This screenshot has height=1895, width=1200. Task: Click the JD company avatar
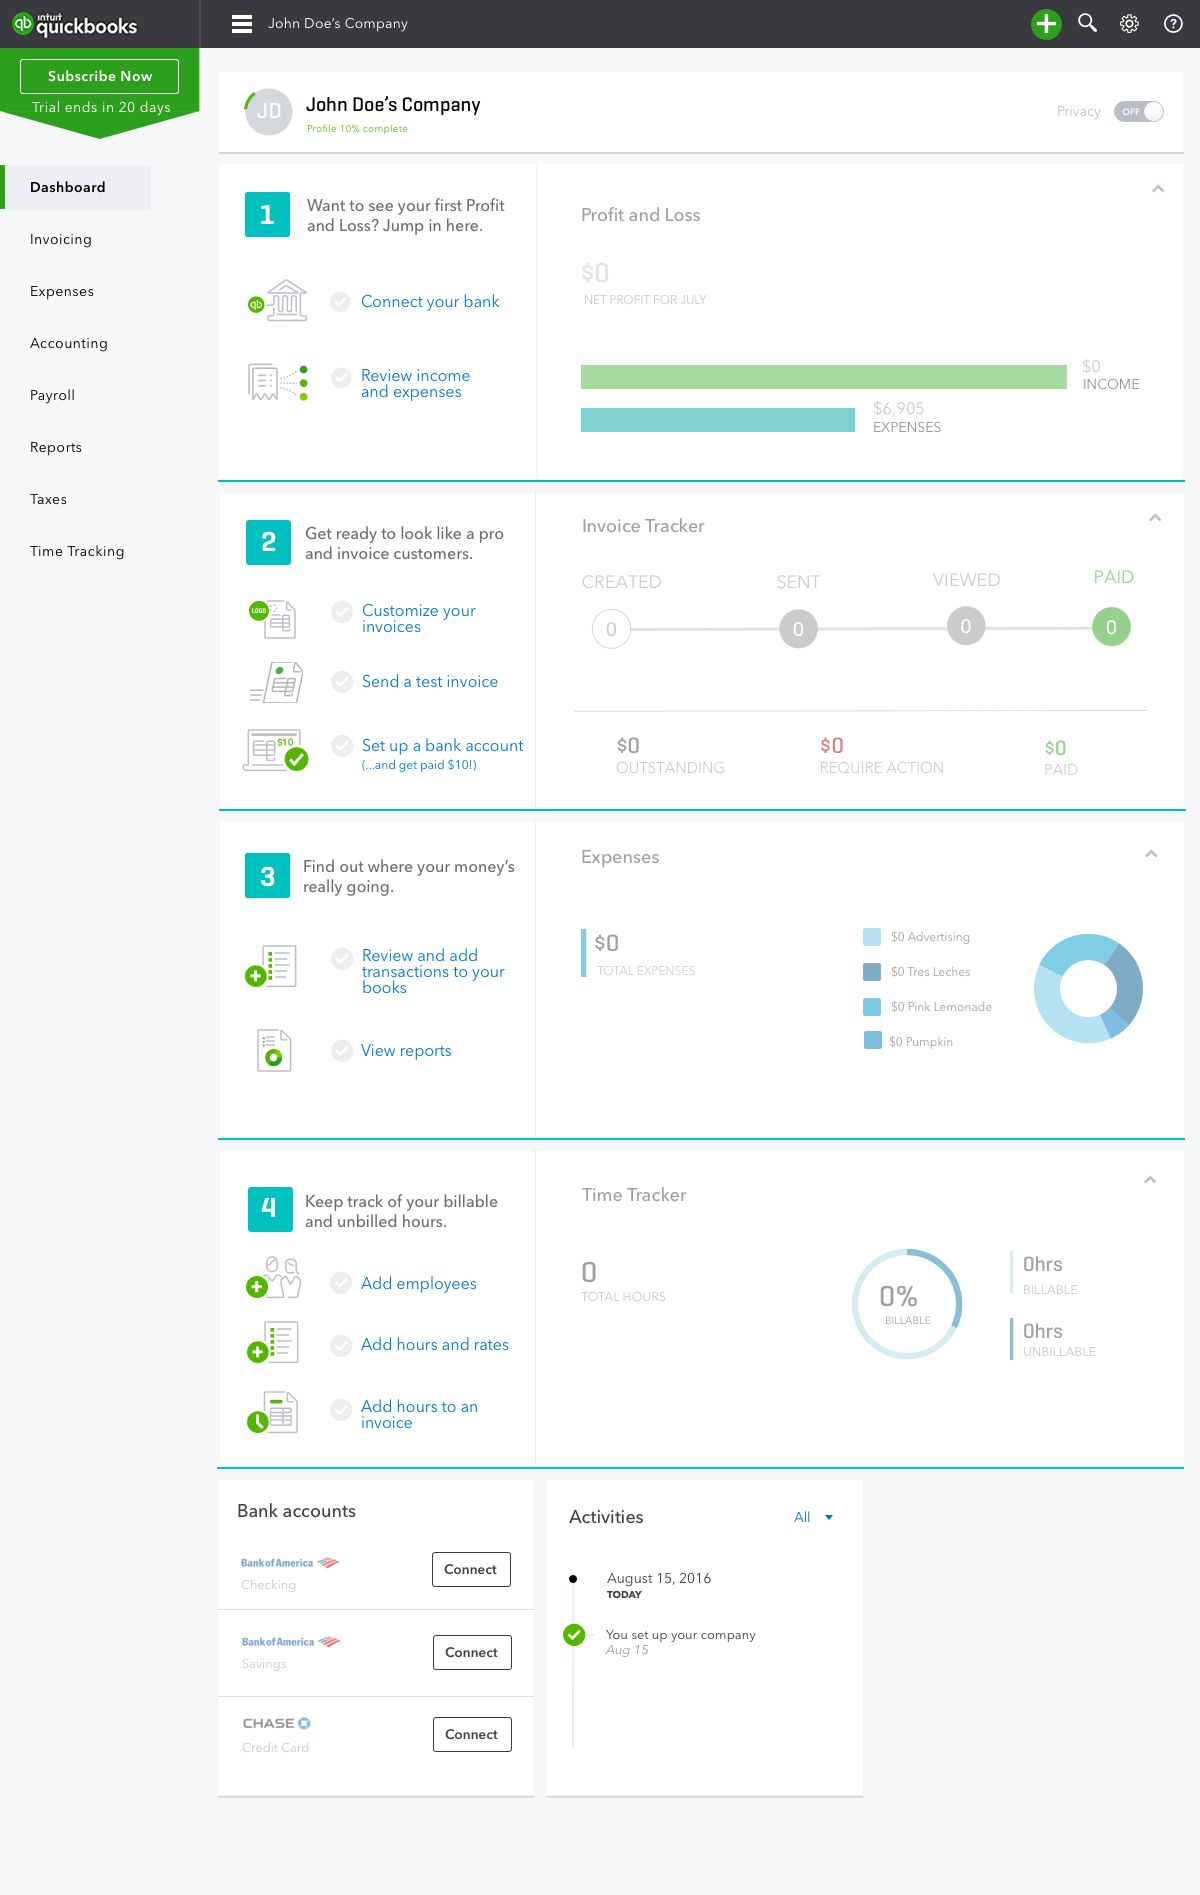[268, 111]
